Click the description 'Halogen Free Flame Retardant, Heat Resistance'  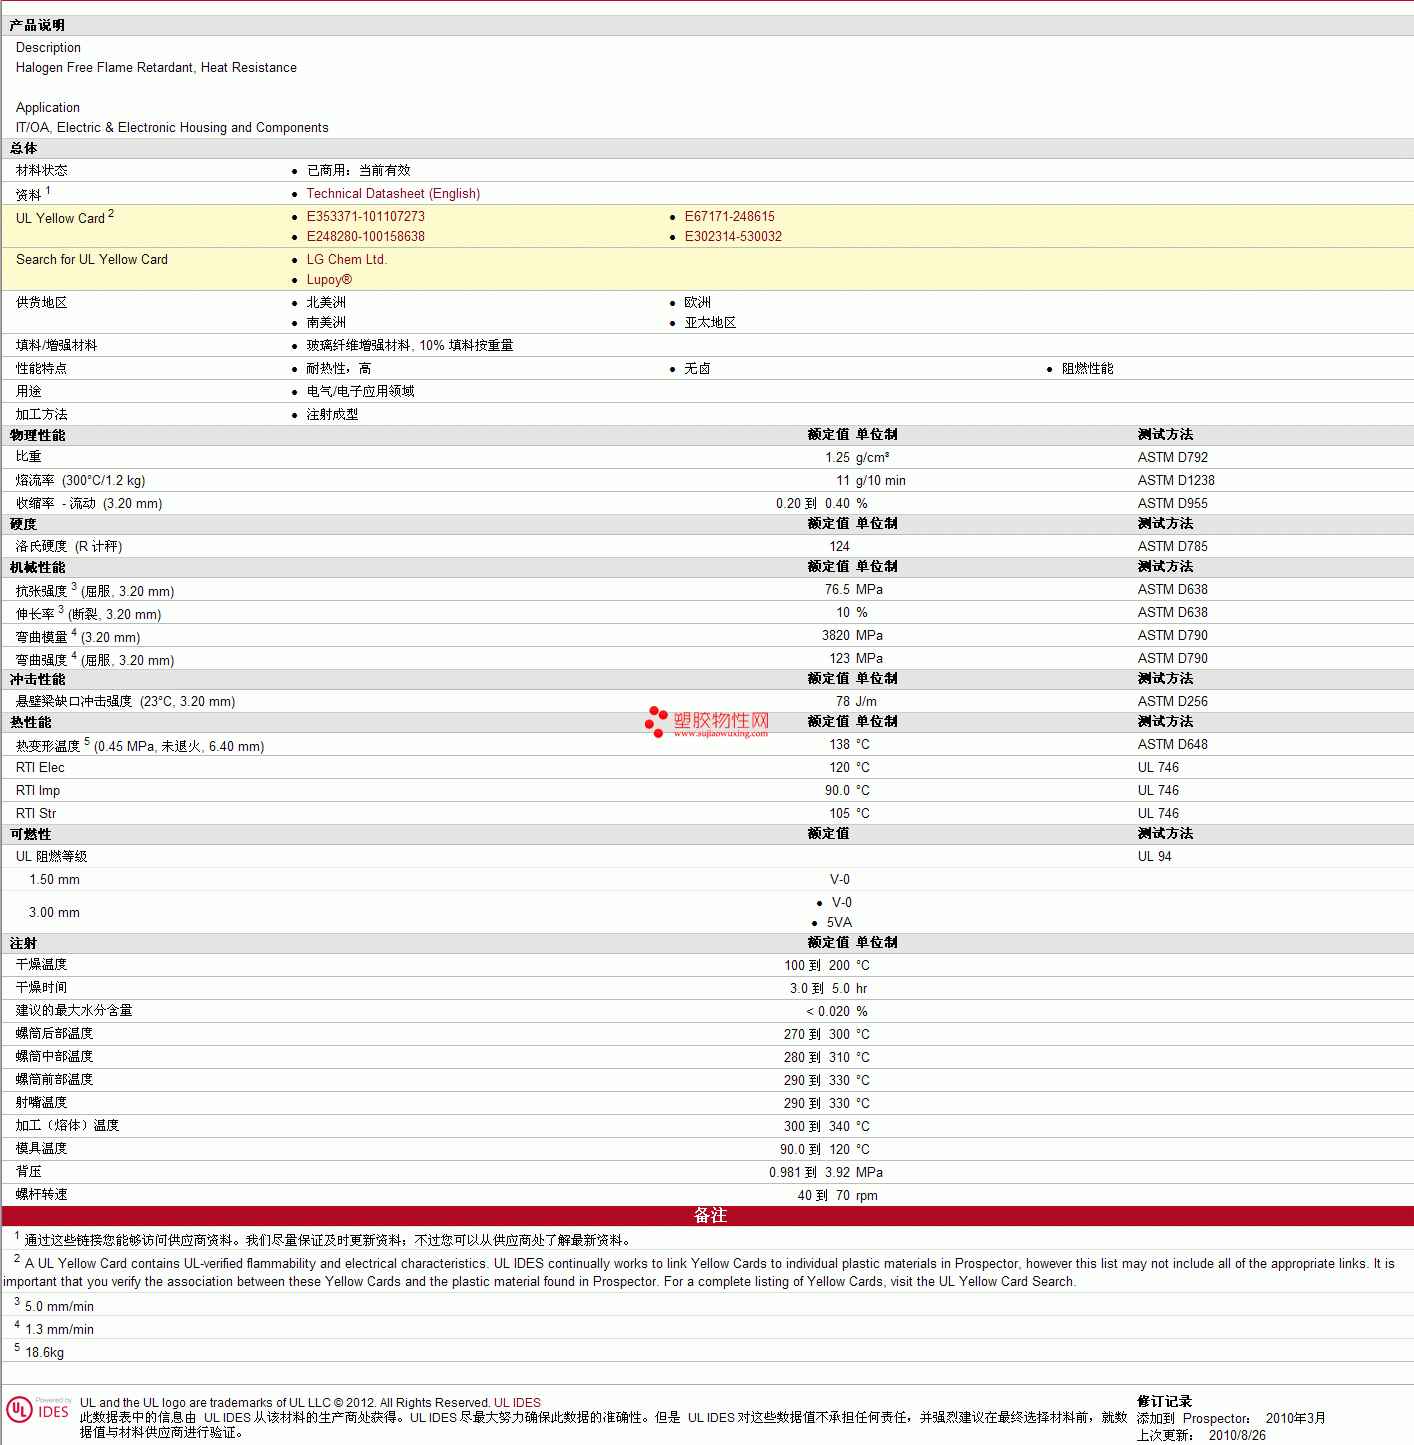click(x=156, y=68)
